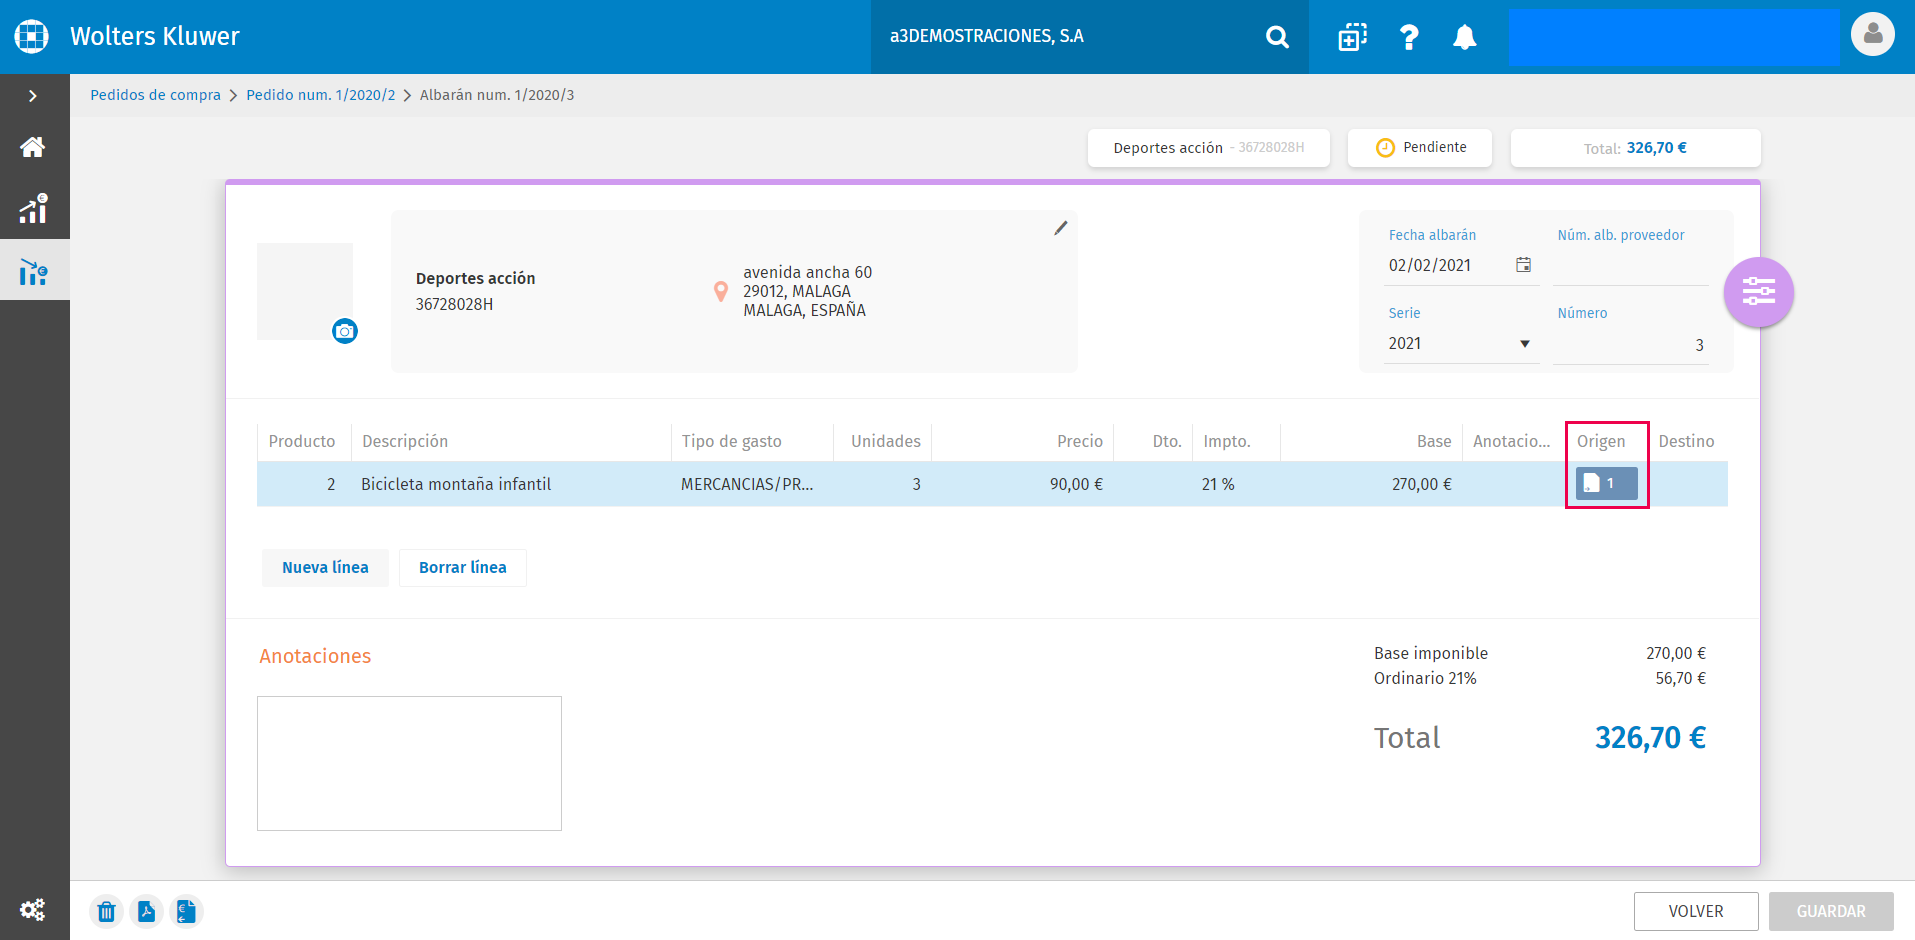The image size is (1915, 940).
Task: Click inside the Anotaciones text box
Action: point(409,763)
